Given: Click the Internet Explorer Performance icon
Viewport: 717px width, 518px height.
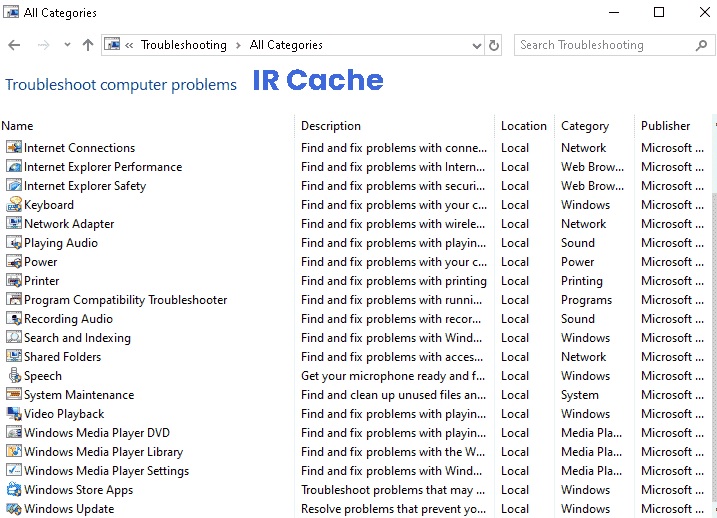Looking at the screenshot, I should point(14,166).
